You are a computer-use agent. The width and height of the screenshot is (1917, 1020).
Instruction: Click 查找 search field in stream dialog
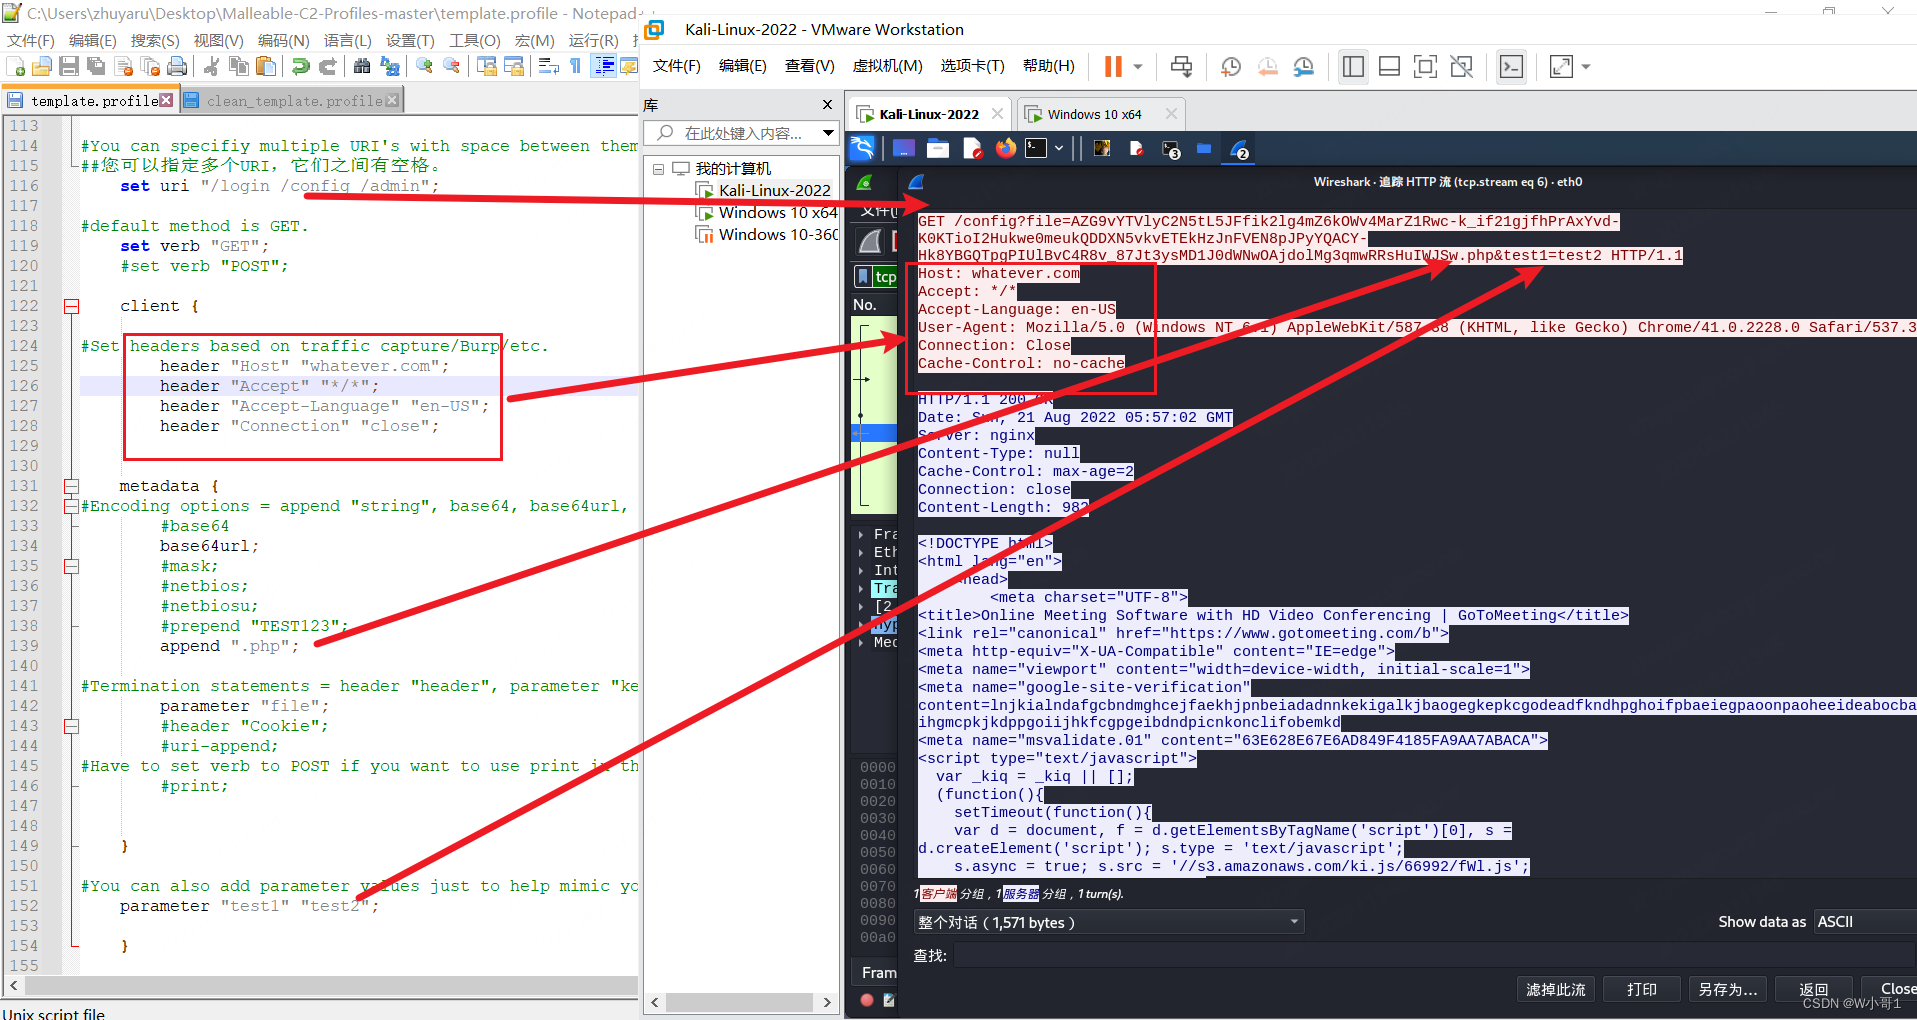tap(1434, 956)
